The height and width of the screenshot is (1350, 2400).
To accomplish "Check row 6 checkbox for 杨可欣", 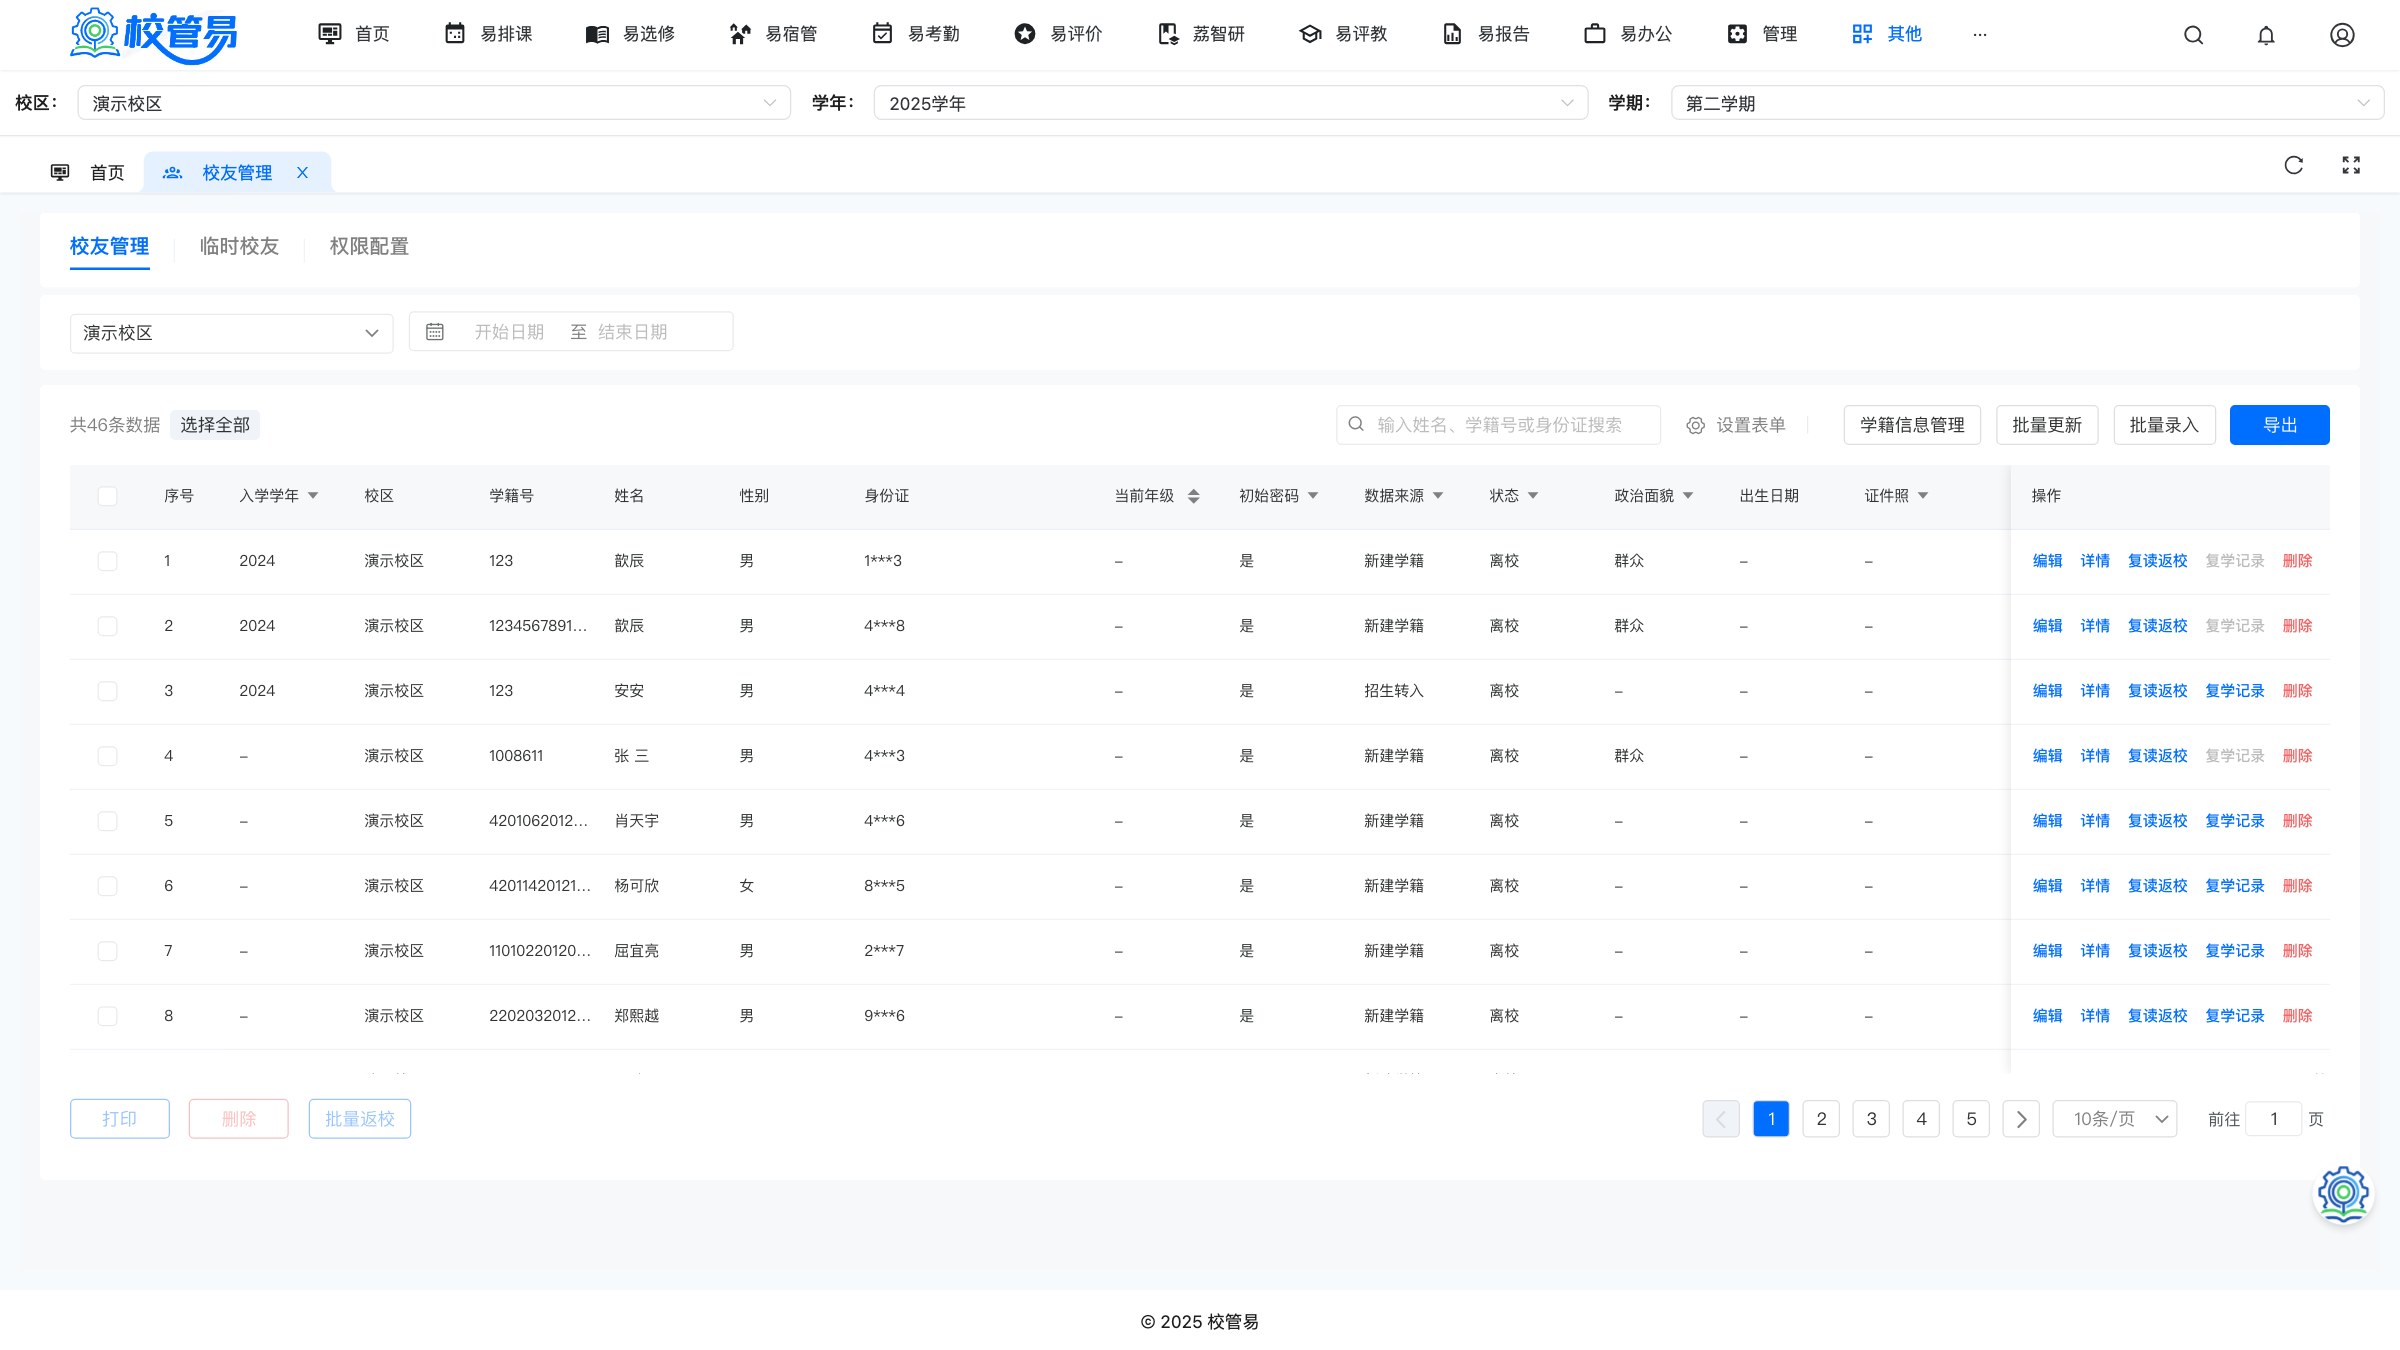I will click(107, 886).
